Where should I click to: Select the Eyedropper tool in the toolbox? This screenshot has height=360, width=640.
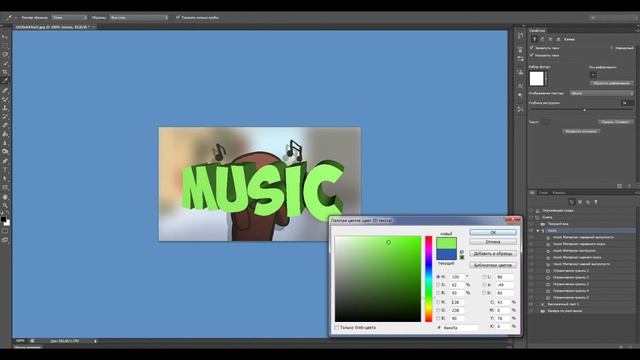pyautogui.click(x=5, y=81)
